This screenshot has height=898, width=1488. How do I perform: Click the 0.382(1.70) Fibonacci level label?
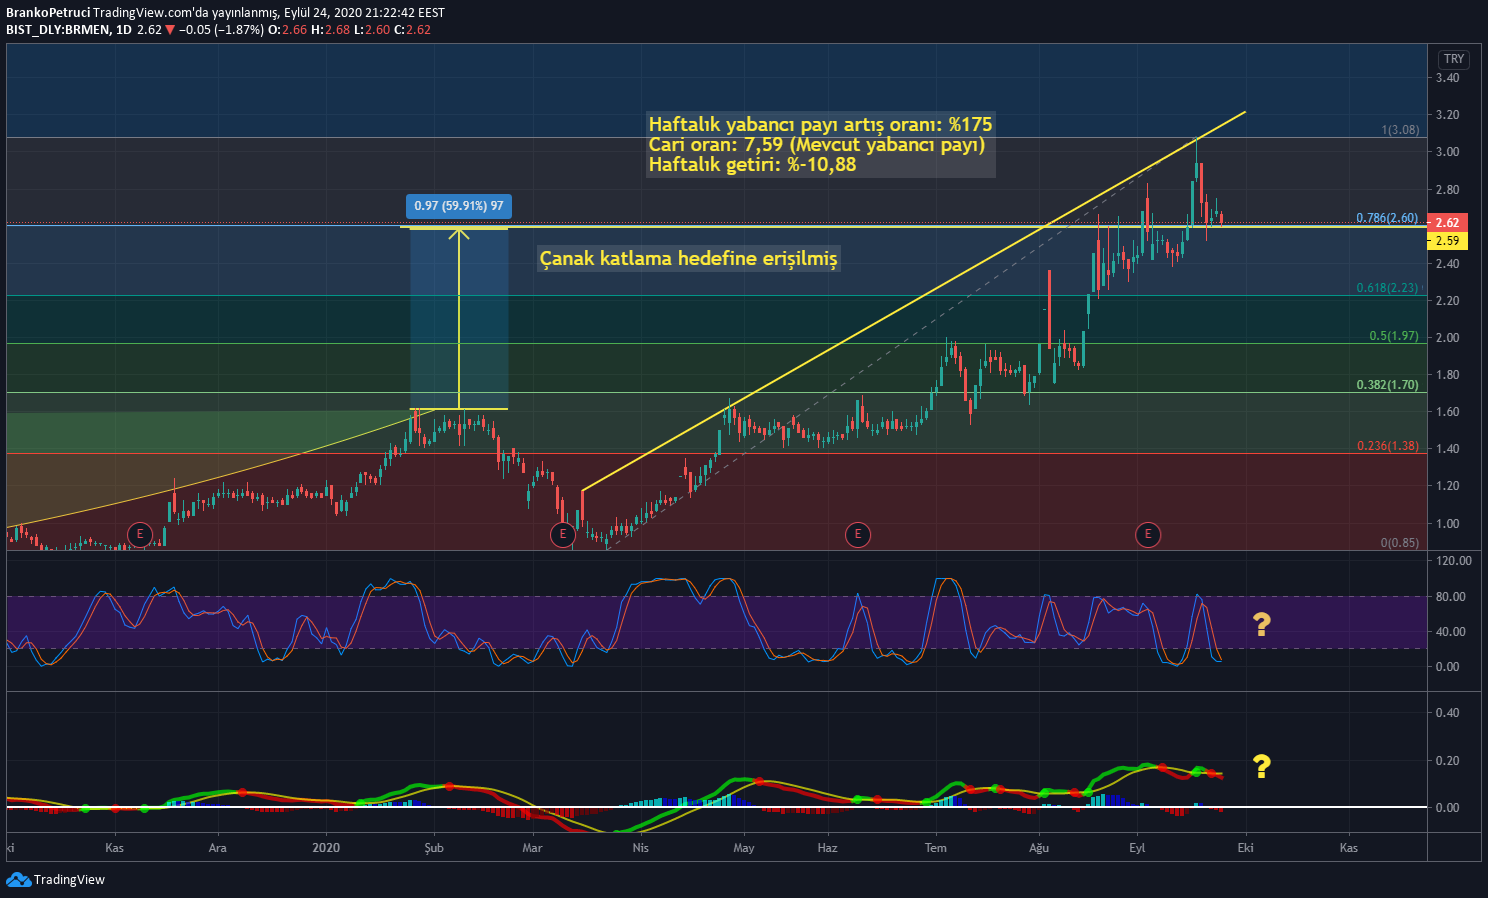[1387, 385]
